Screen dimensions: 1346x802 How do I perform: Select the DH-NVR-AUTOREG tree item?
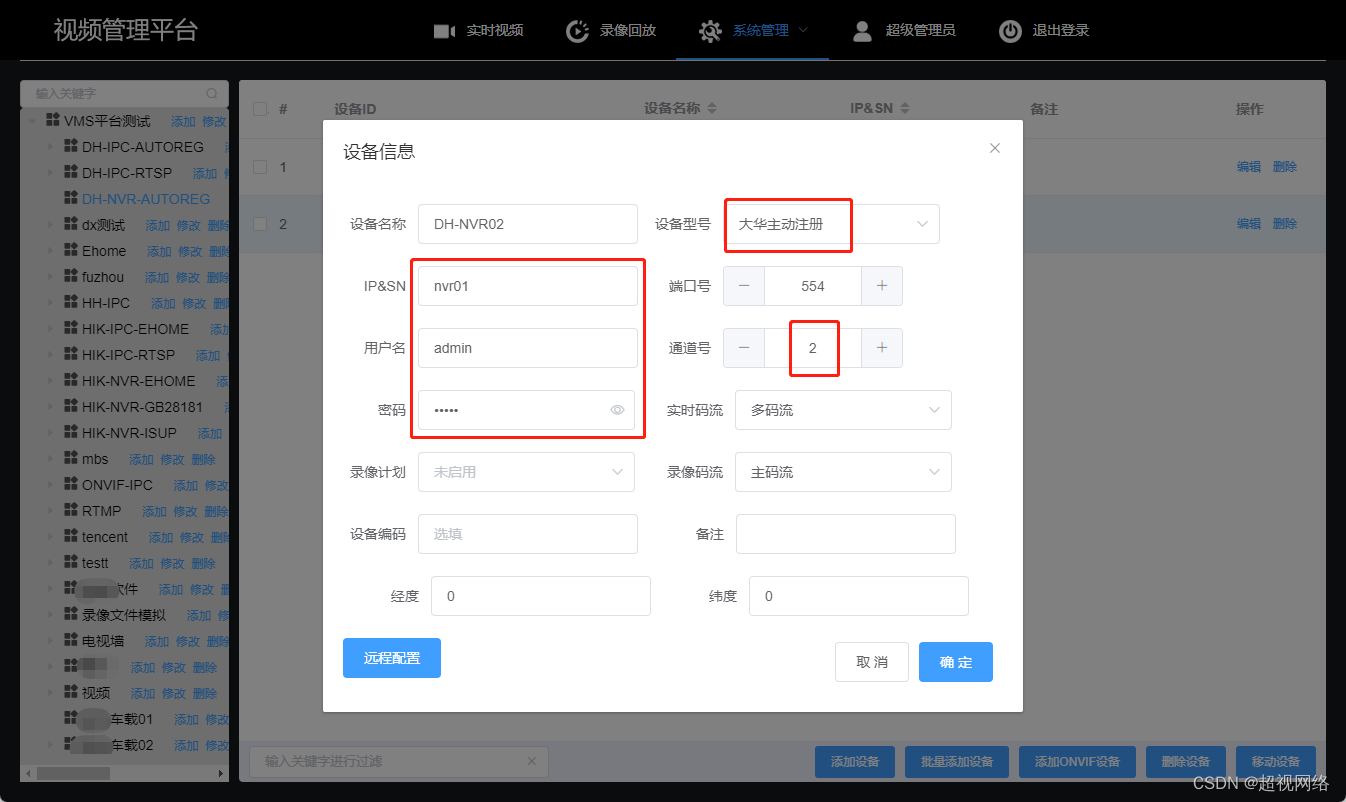(146, 199)
